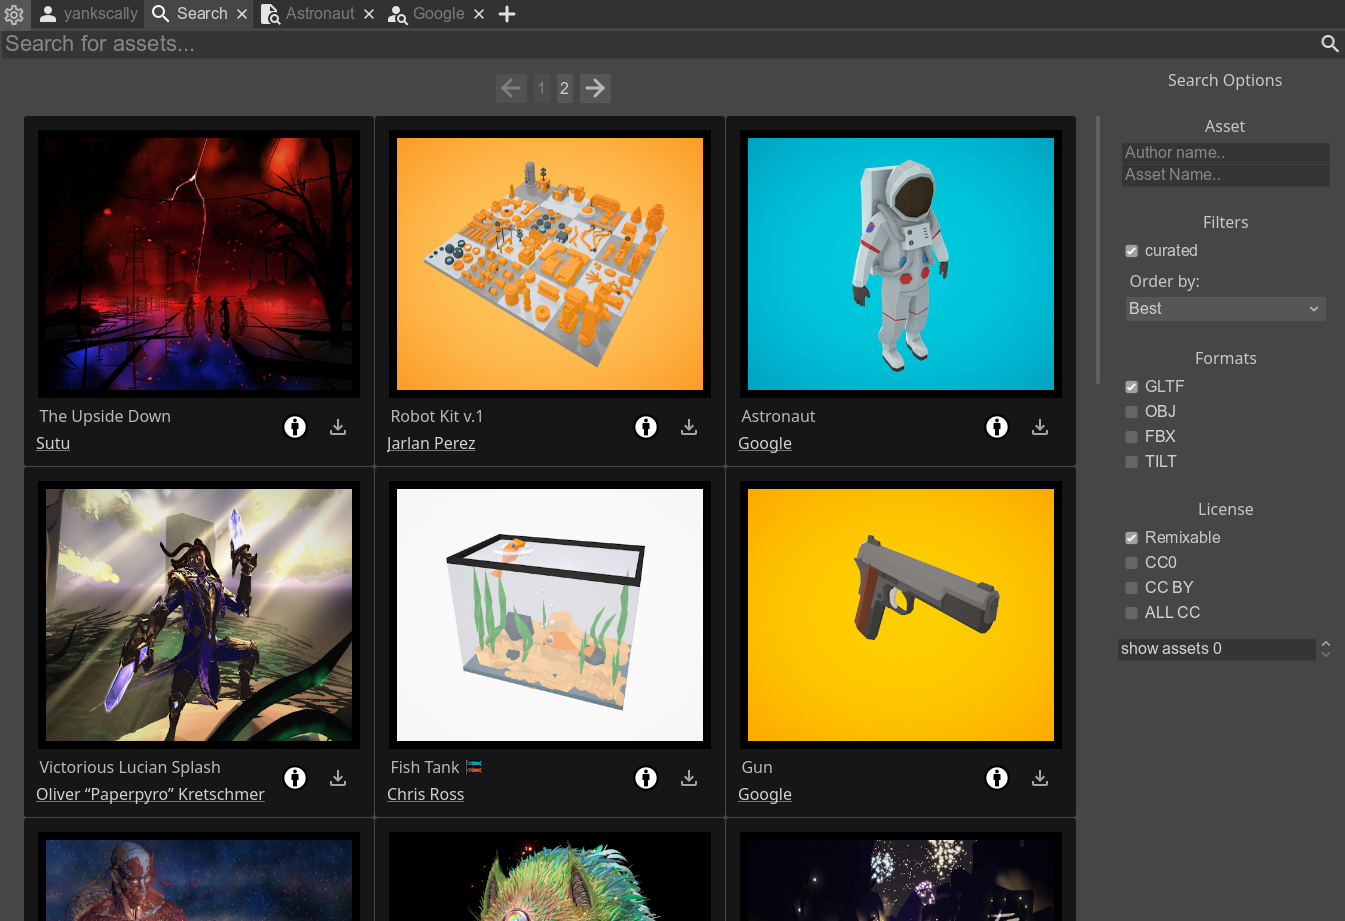Open author link Oliver Paperpyro Kretschmer
Image resolution: width=1345 pixels, height=921 pixels.
click(150, 794)
